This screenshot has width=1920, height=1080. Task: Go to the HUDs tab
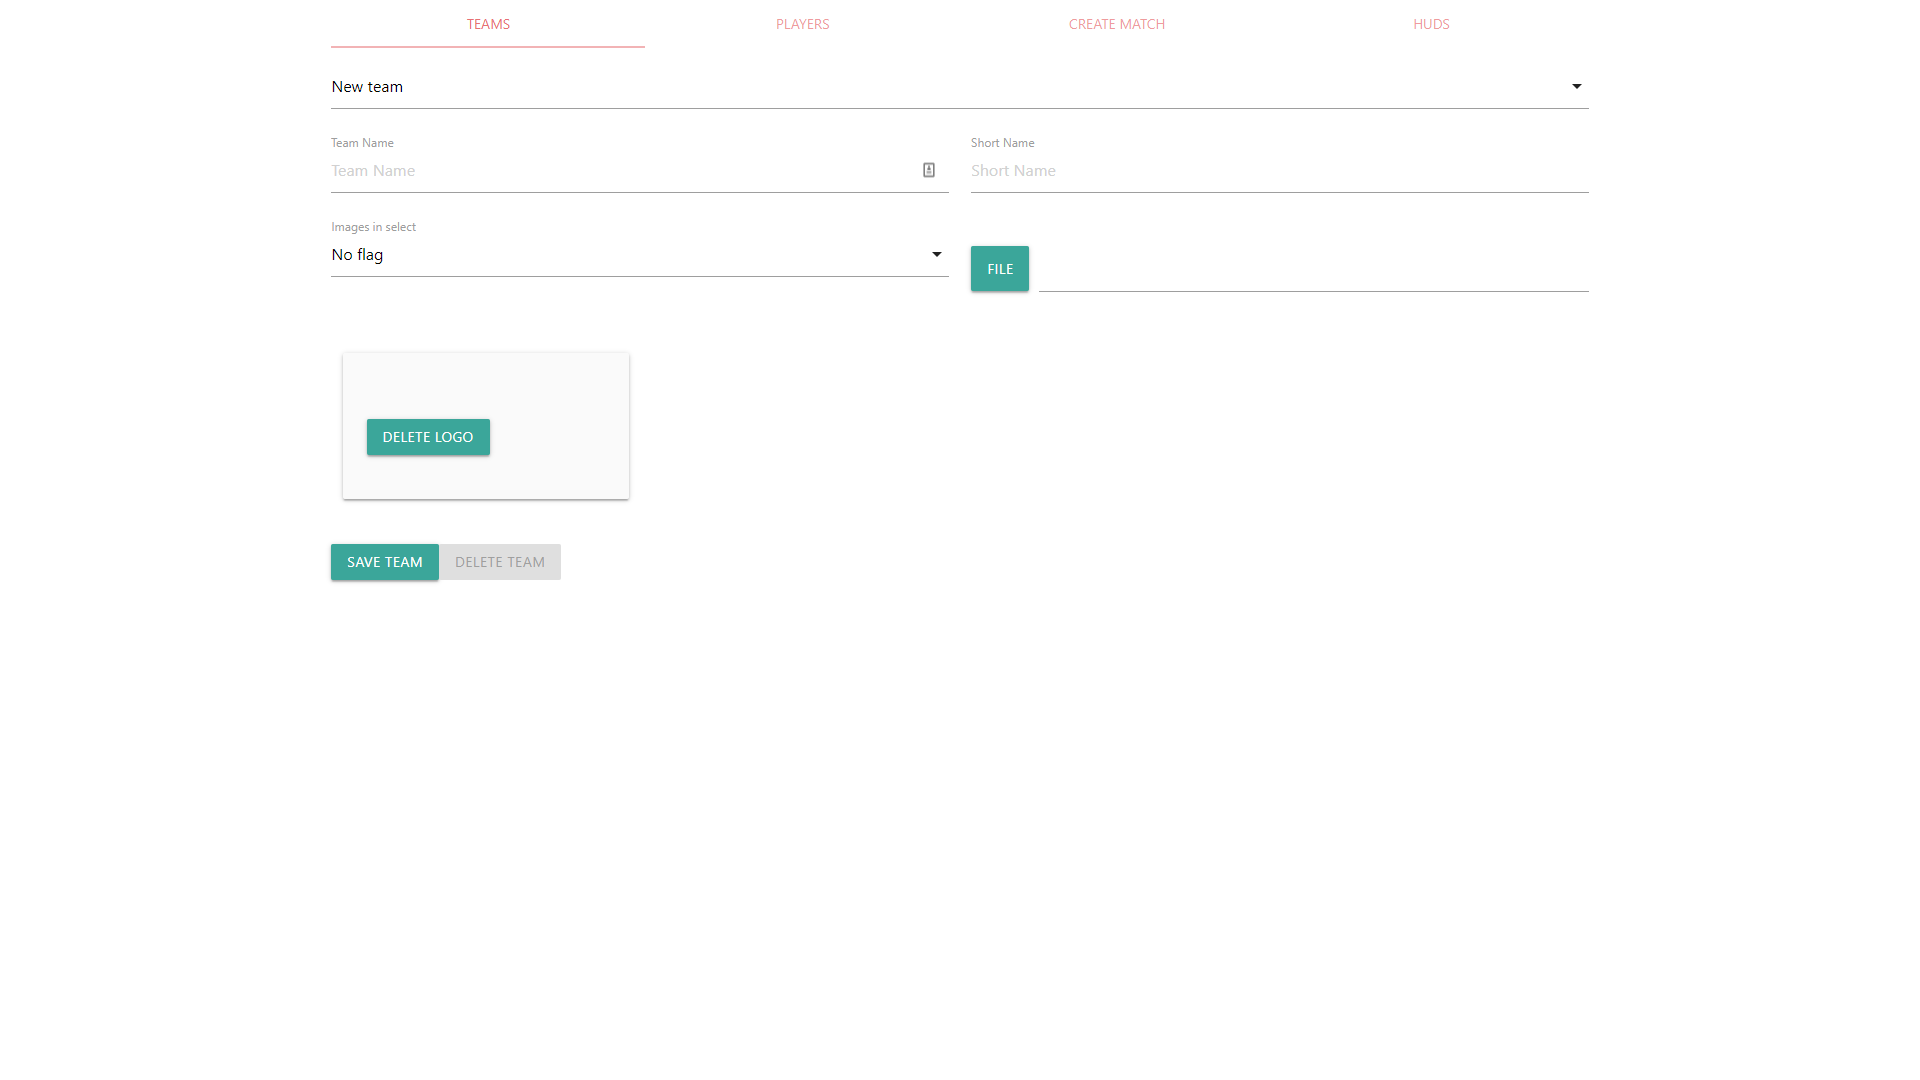pos(1430,24)
